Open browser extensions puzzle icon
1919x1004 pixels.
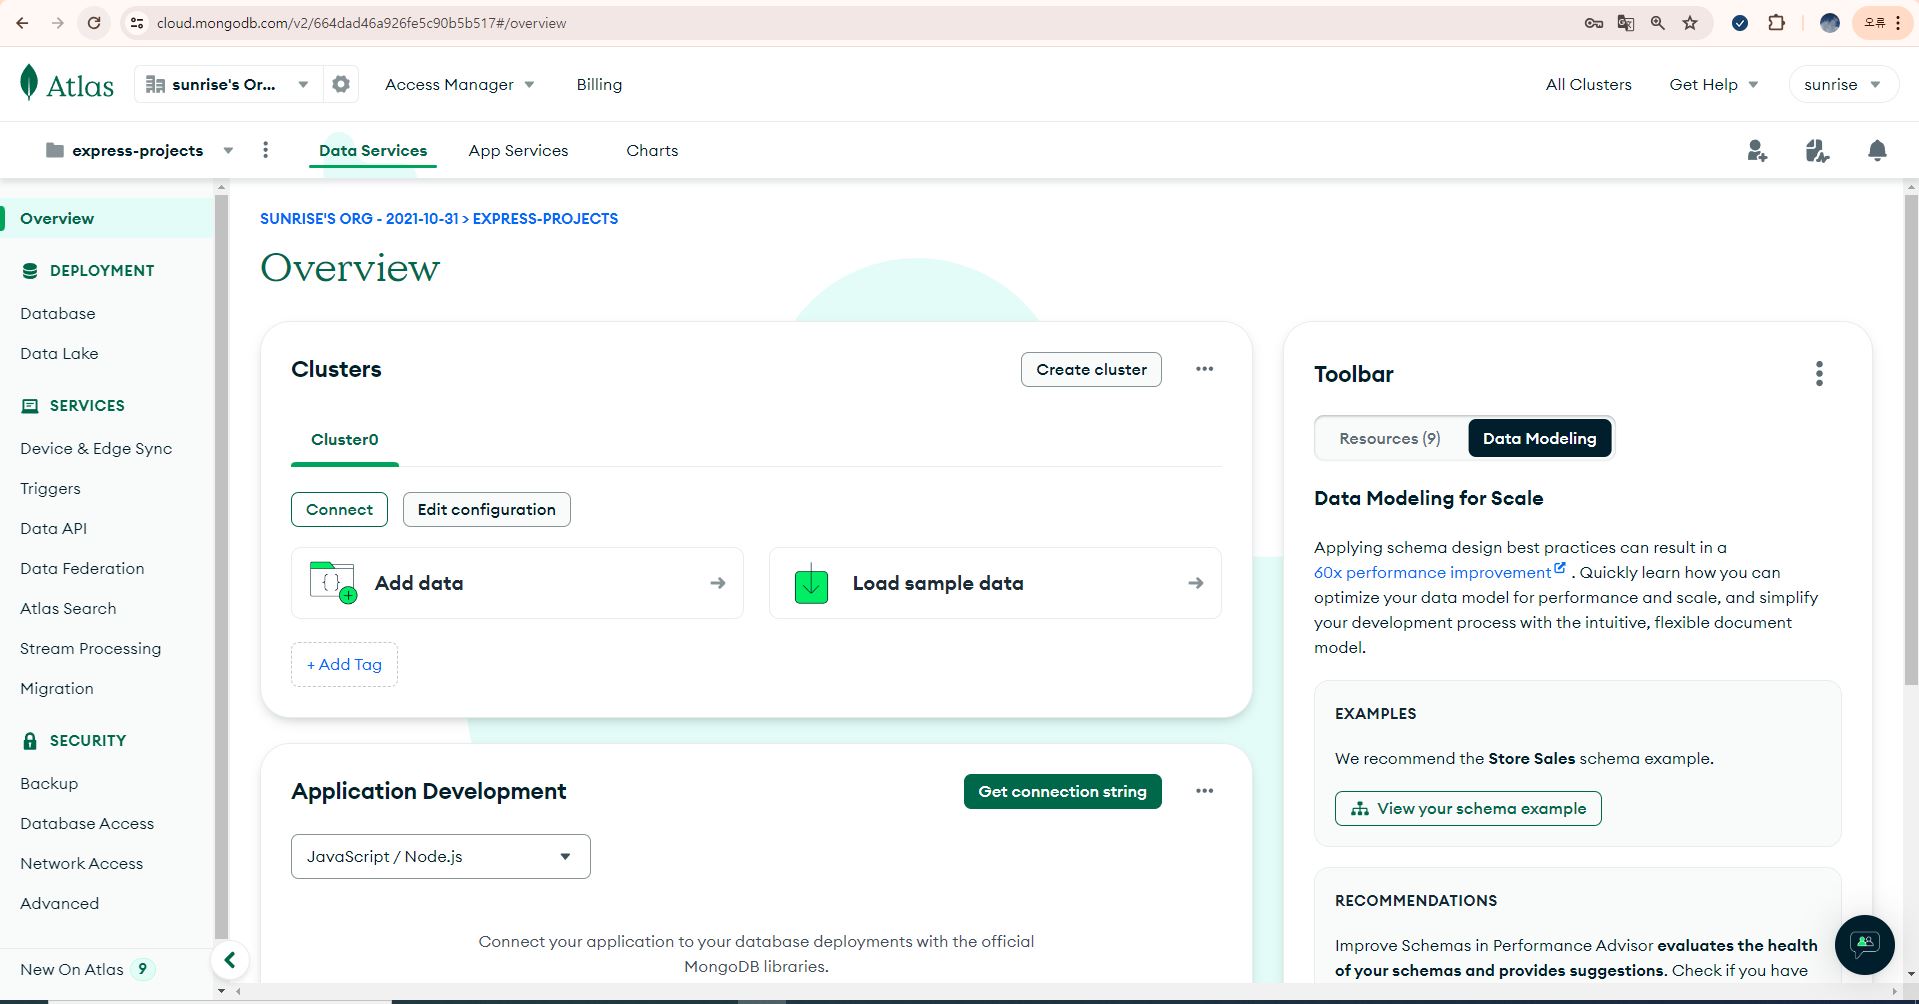pos(1777,23)
